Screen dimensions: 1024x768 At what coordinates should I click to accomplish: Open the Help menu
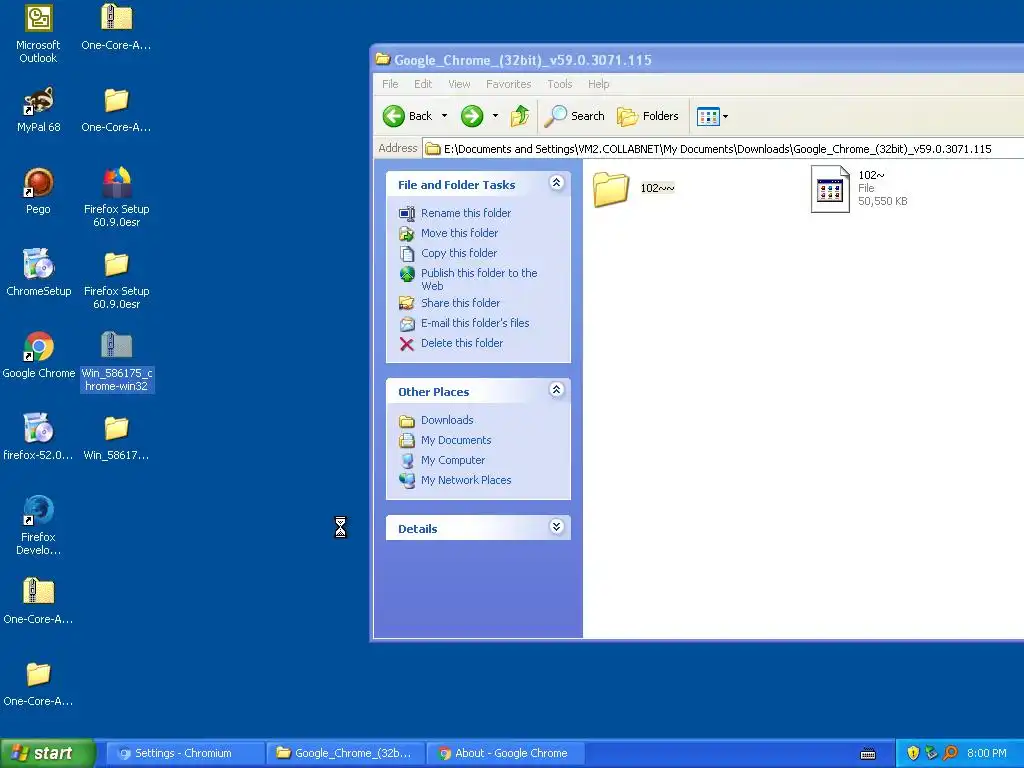pos(598,84)
